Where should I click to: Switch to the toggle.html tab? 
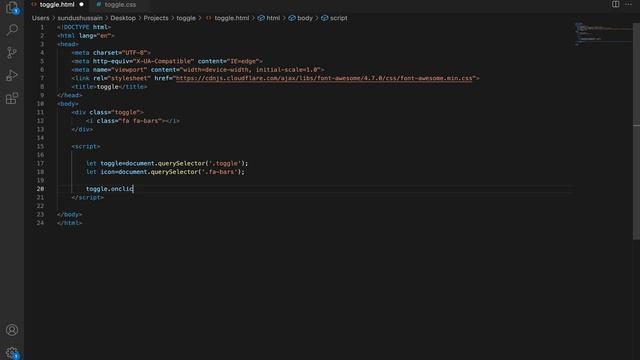(57, 4)
